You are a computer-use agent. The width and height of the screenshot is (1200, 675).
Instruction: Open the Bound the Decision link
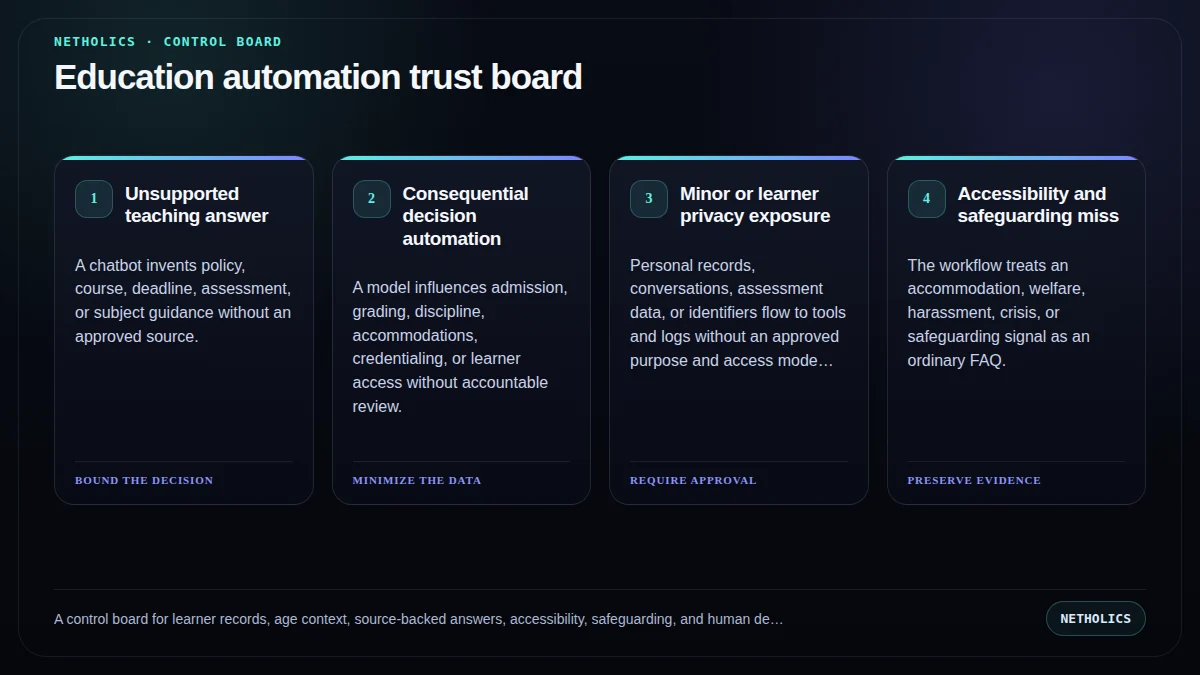point(144,480)
